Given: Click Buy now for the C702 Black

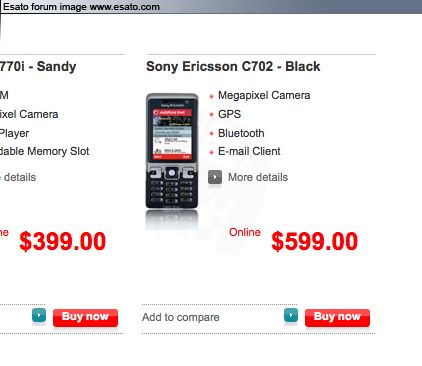Looking at the screenshot, I should coord(337,317).
